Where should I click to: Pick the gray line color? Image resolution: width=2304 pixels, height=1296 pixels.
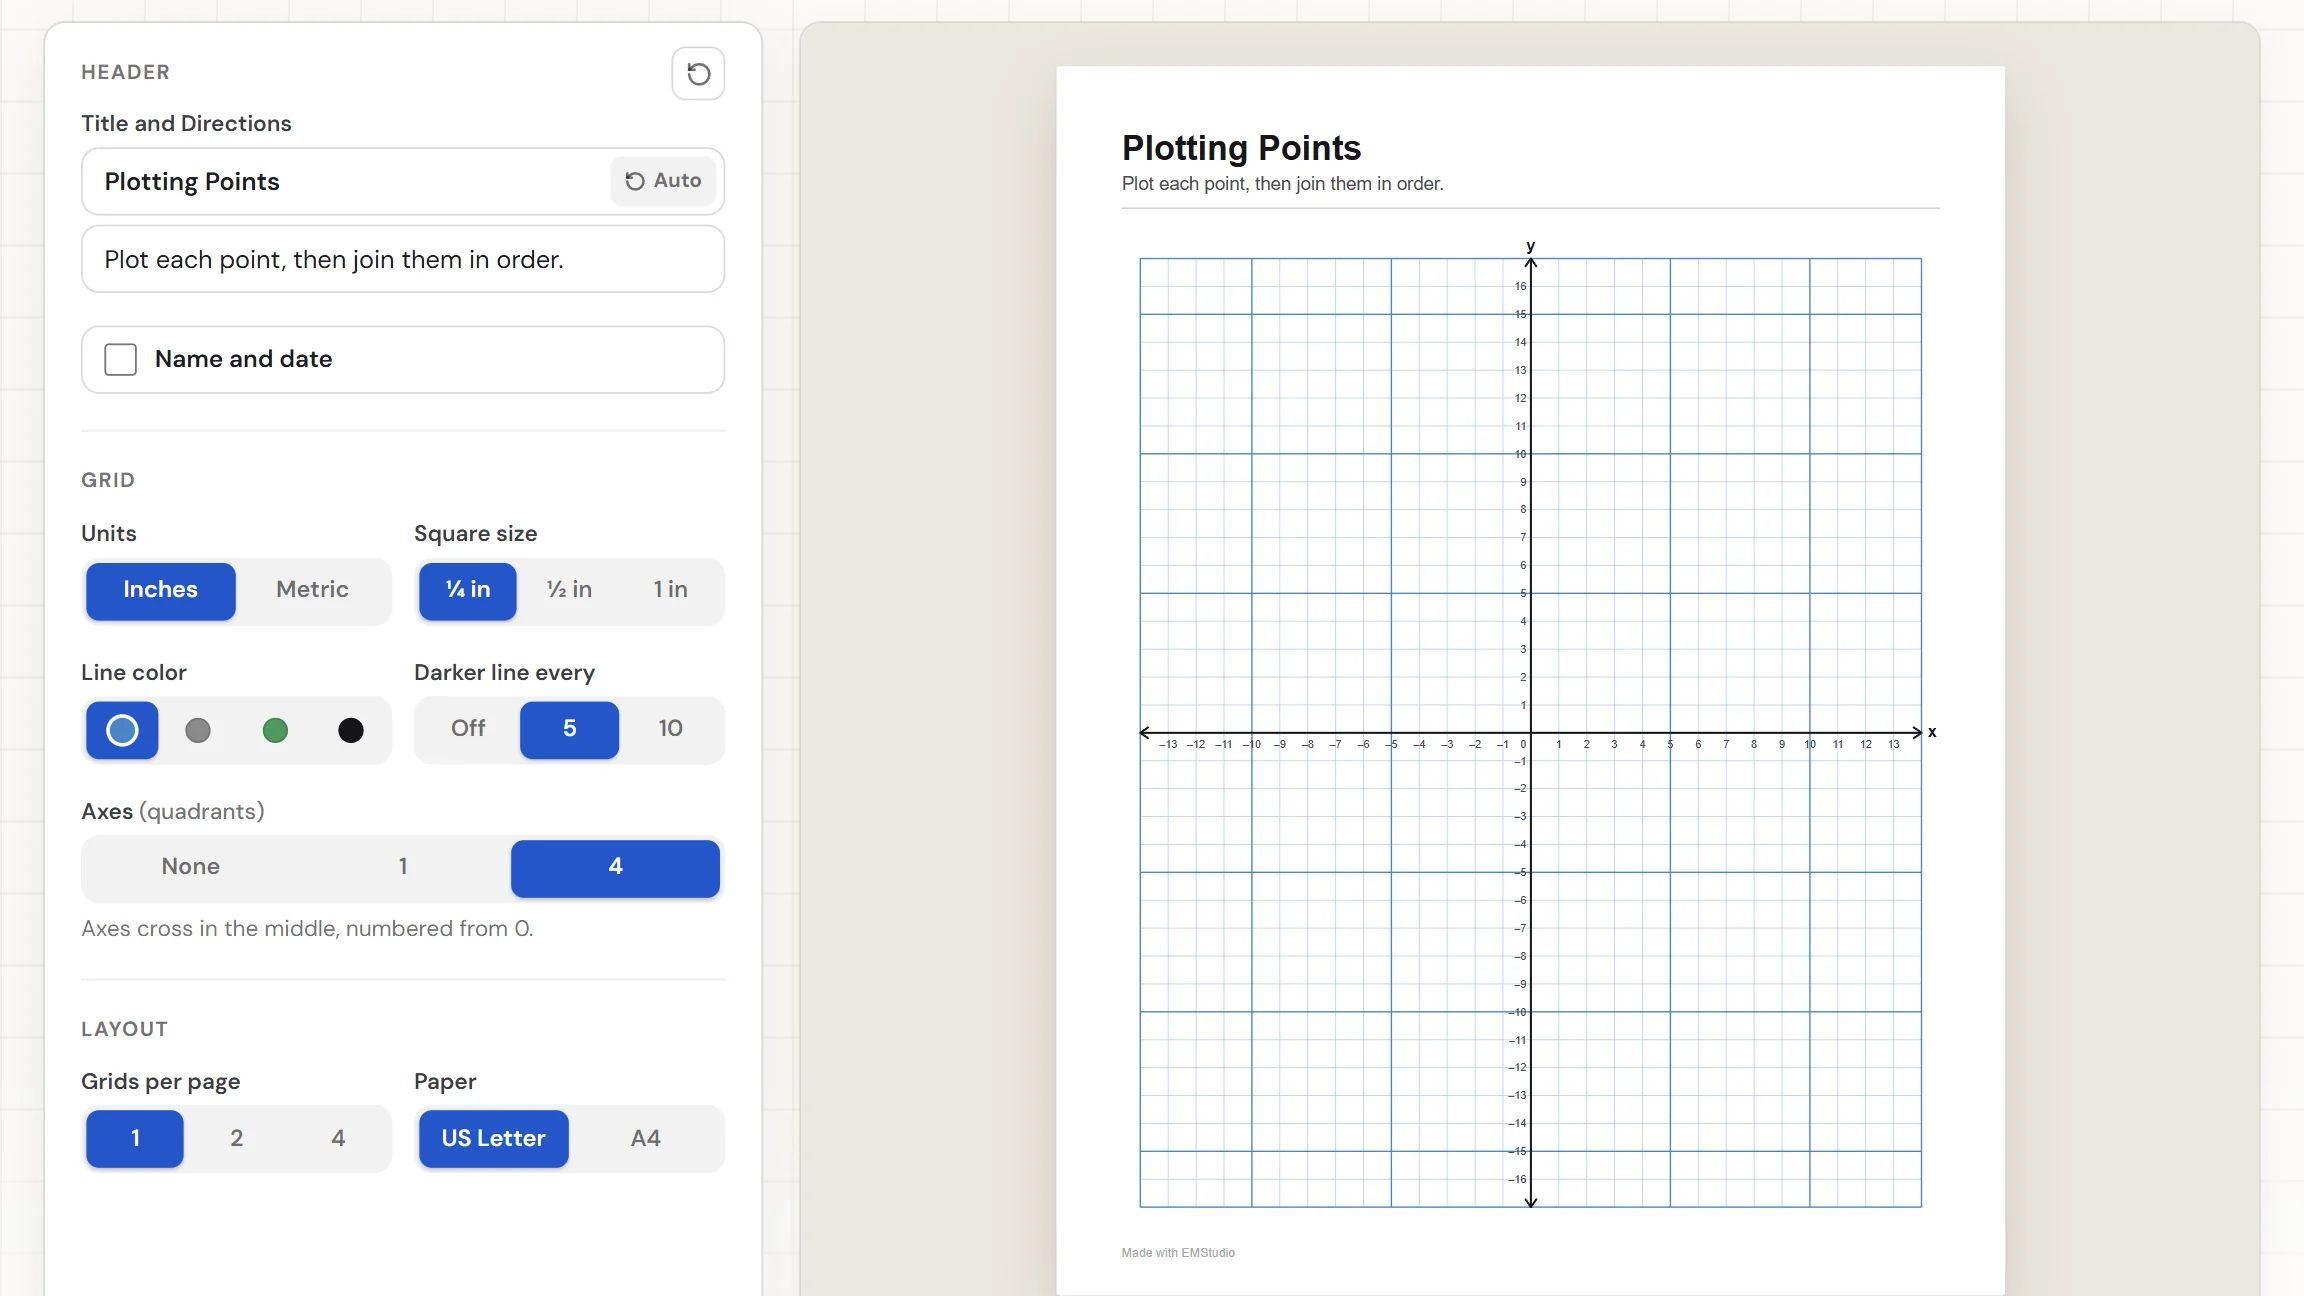coord(198,730)
